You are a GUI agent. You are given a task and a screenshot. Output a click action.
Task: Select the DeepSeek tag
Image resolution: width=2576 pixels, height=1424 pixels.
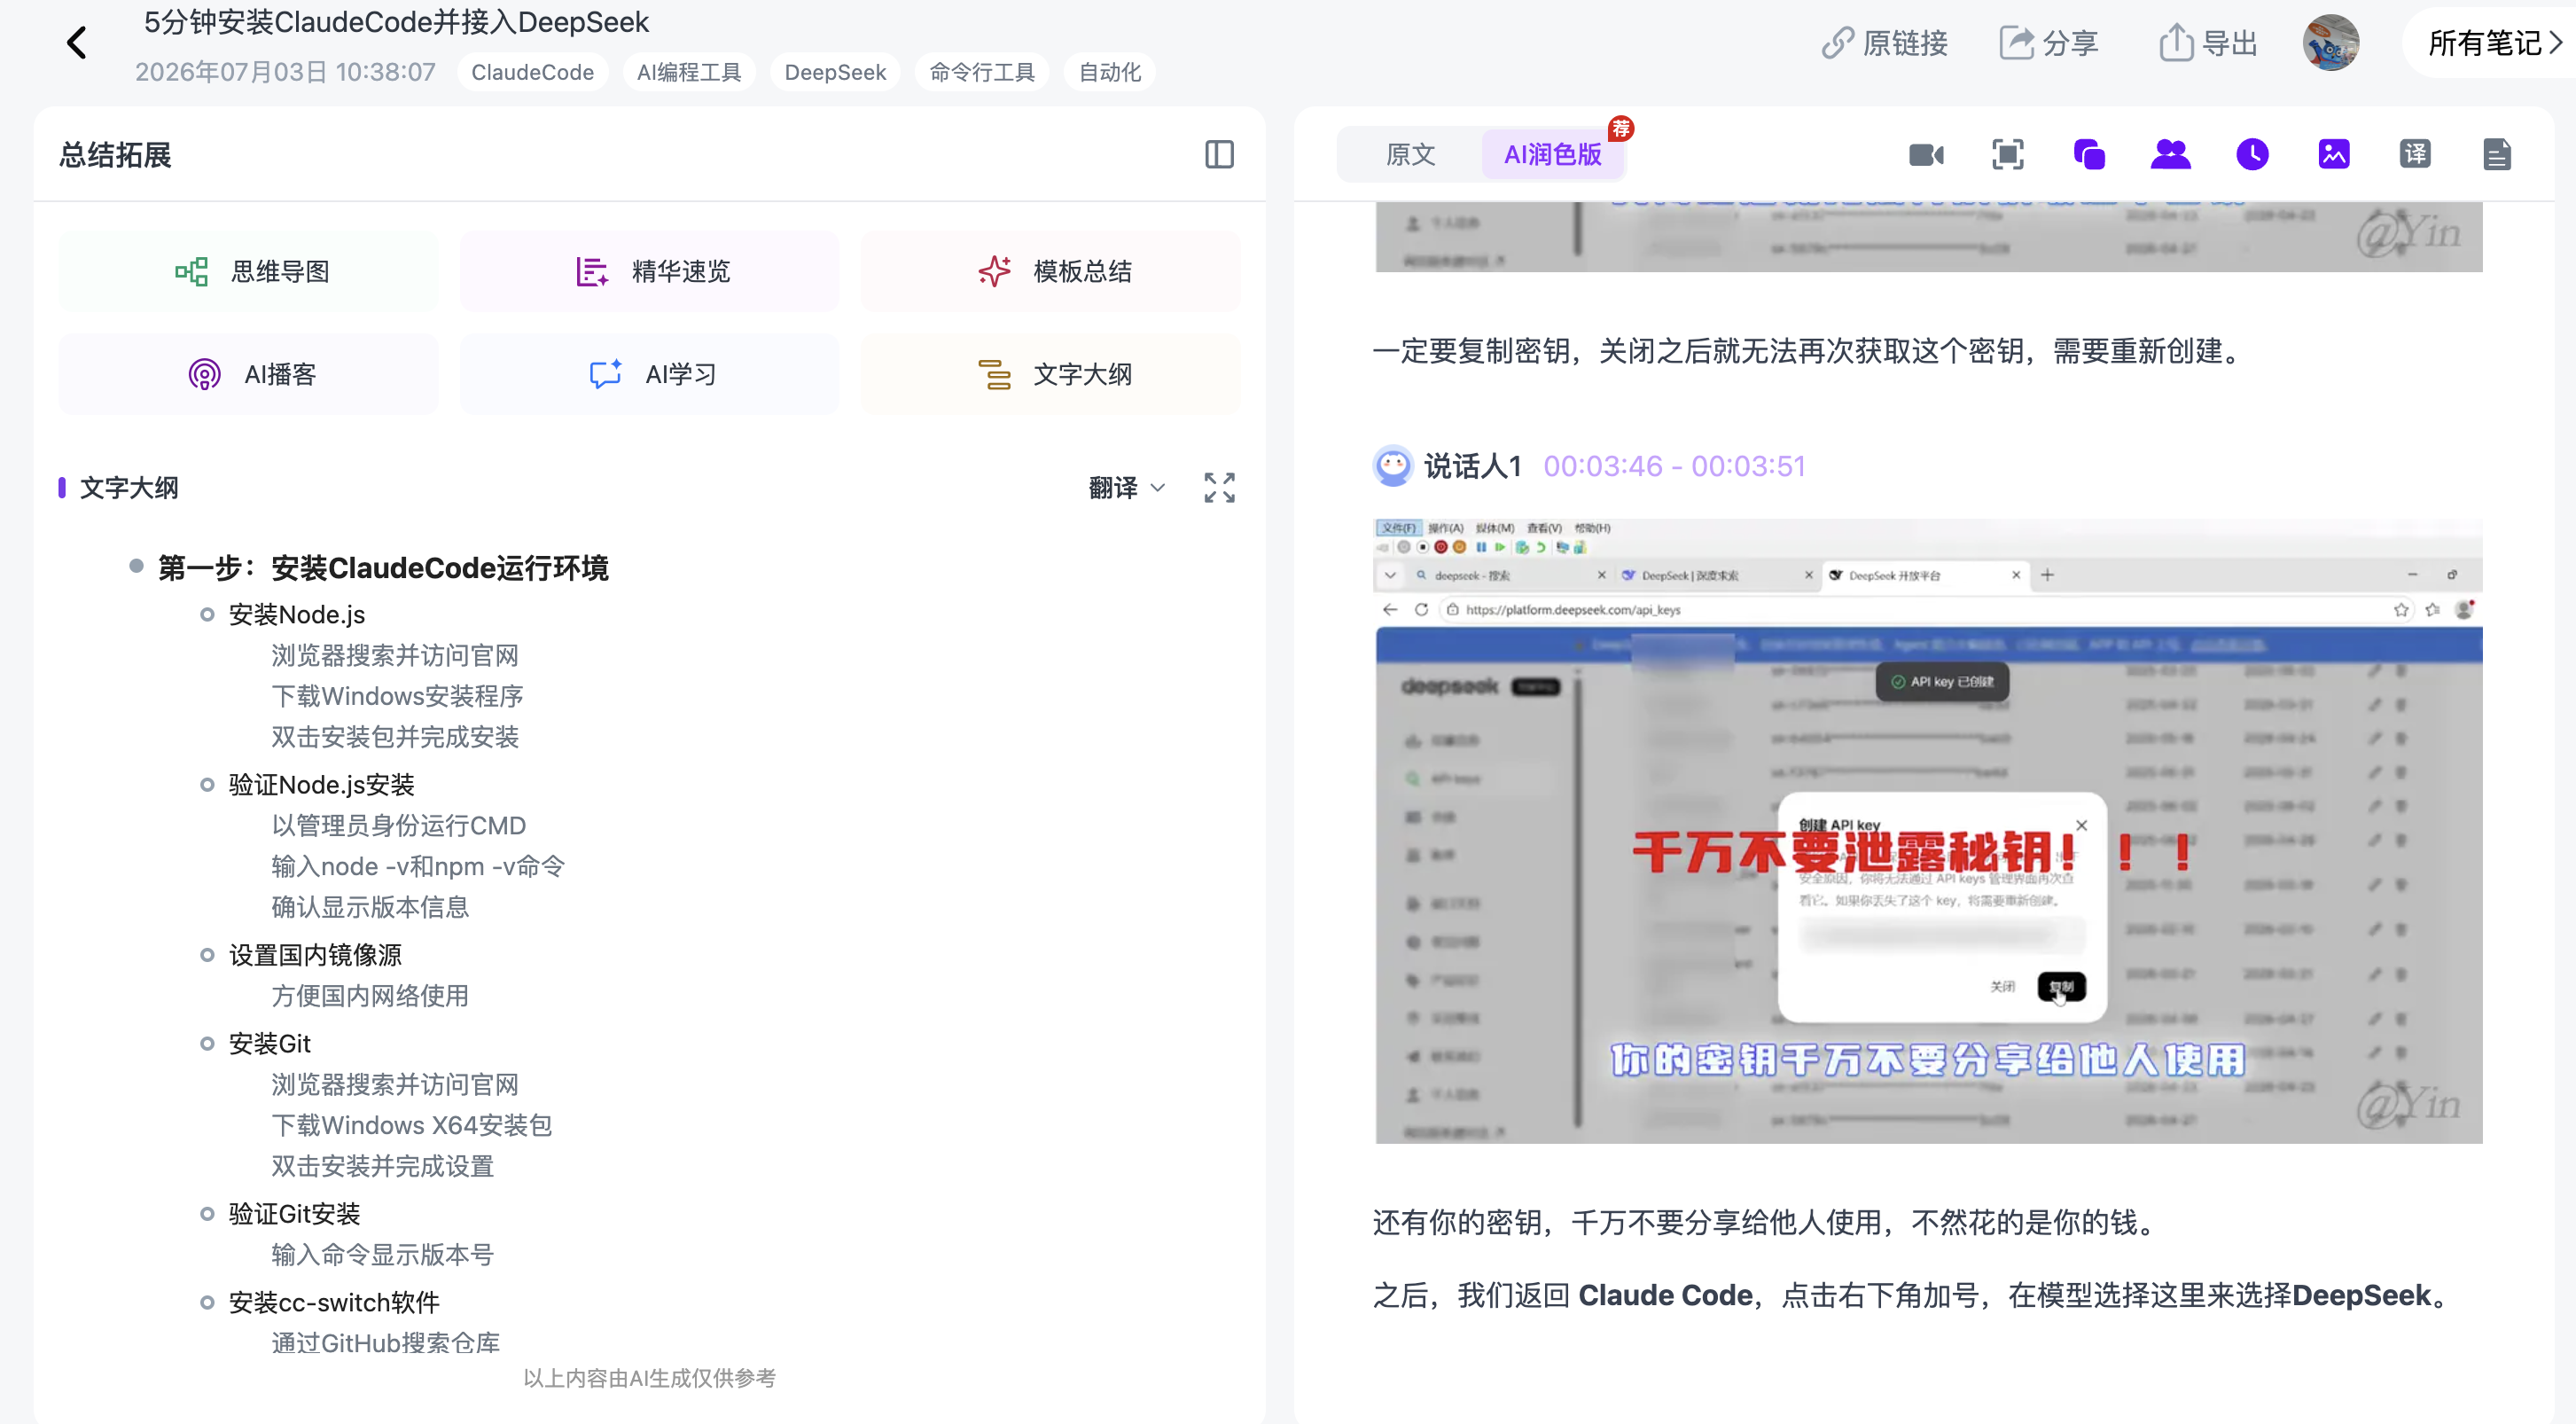[x=835, y=72]
